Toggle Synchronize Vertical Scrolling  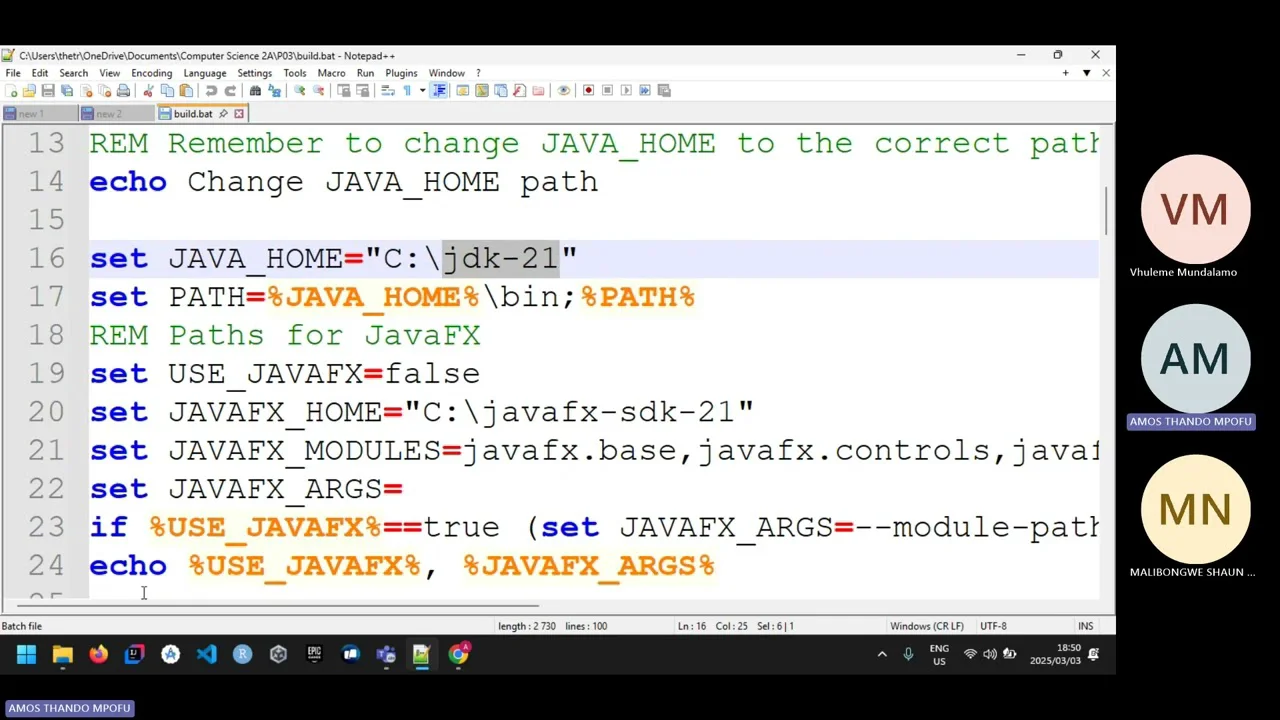point(344,90)
